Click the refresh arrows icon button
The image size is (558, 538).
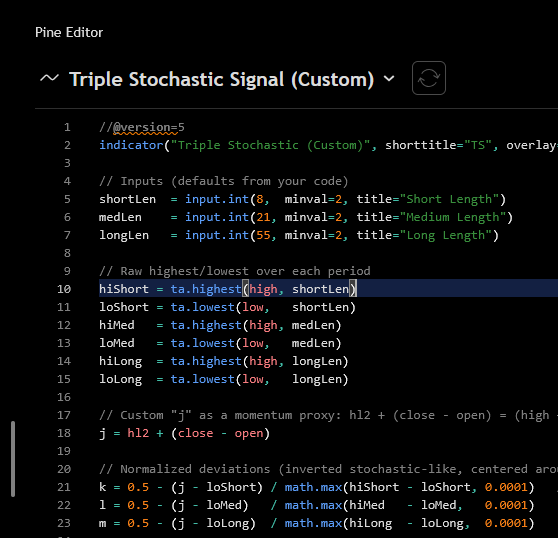429,78
